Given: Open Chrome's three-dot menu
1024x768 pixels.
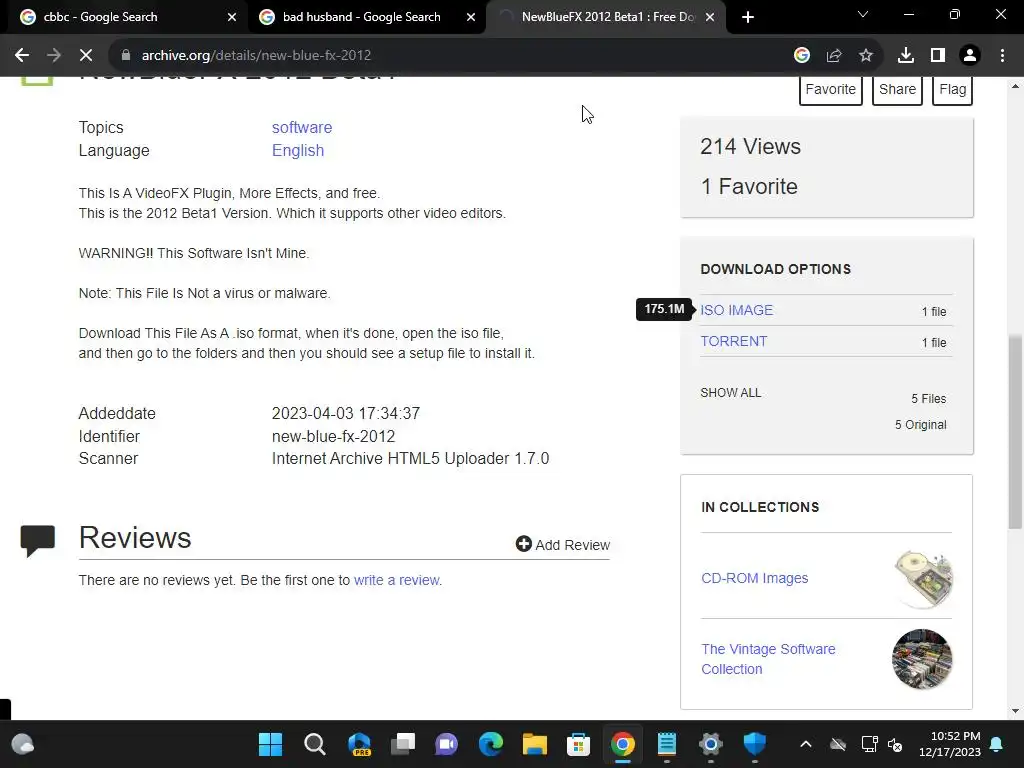Looking at the screenshot, I should coord(1002,56).
